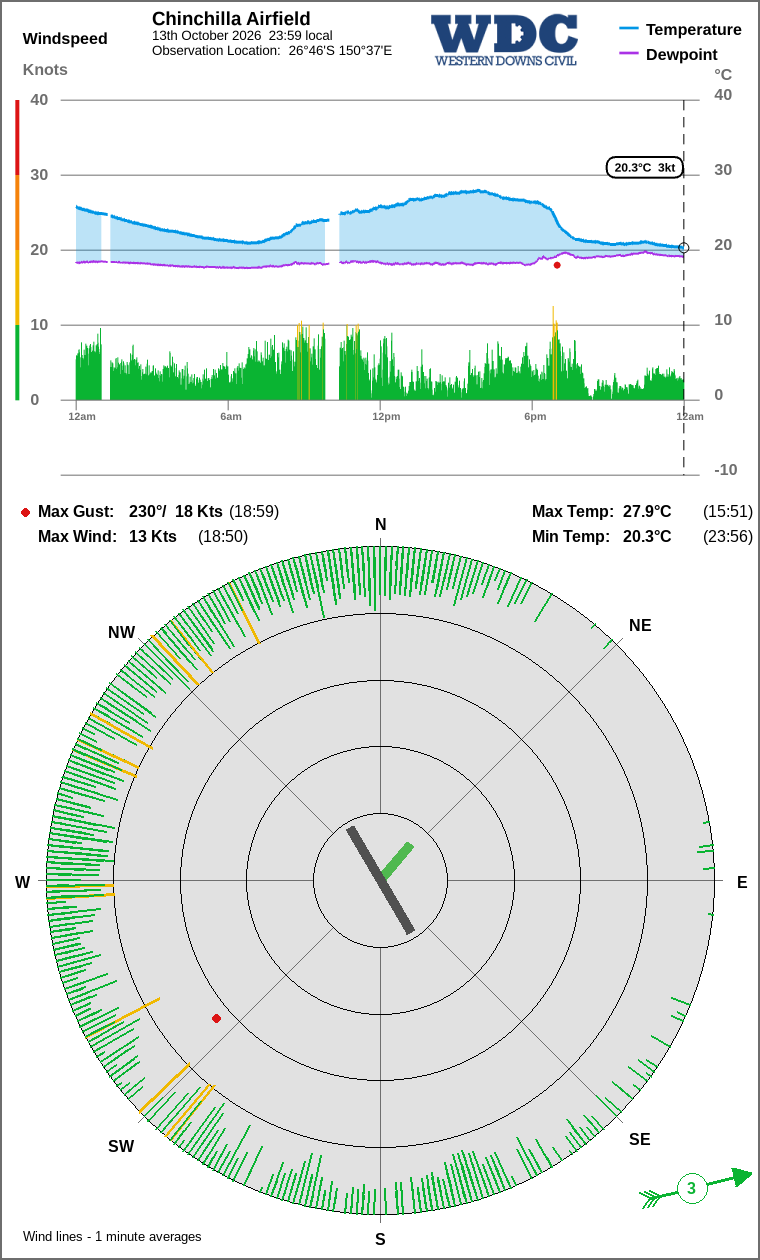The width and height of the screenshot is (760, 1260).
Task: Click the Temperature legend label
Action: point(694,29)
